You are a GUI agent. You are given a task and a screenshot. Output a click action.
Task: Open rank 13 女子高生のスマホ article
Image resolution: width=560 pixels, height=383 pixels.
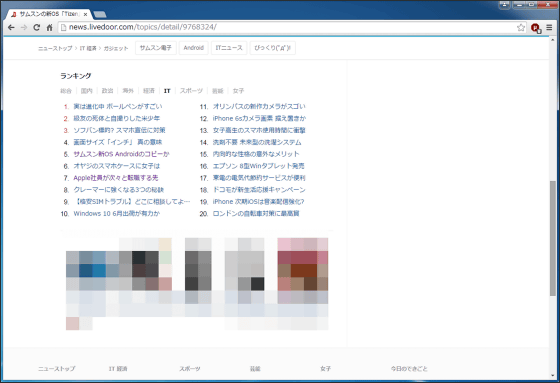pyautogui.click(x=259, y=130)
